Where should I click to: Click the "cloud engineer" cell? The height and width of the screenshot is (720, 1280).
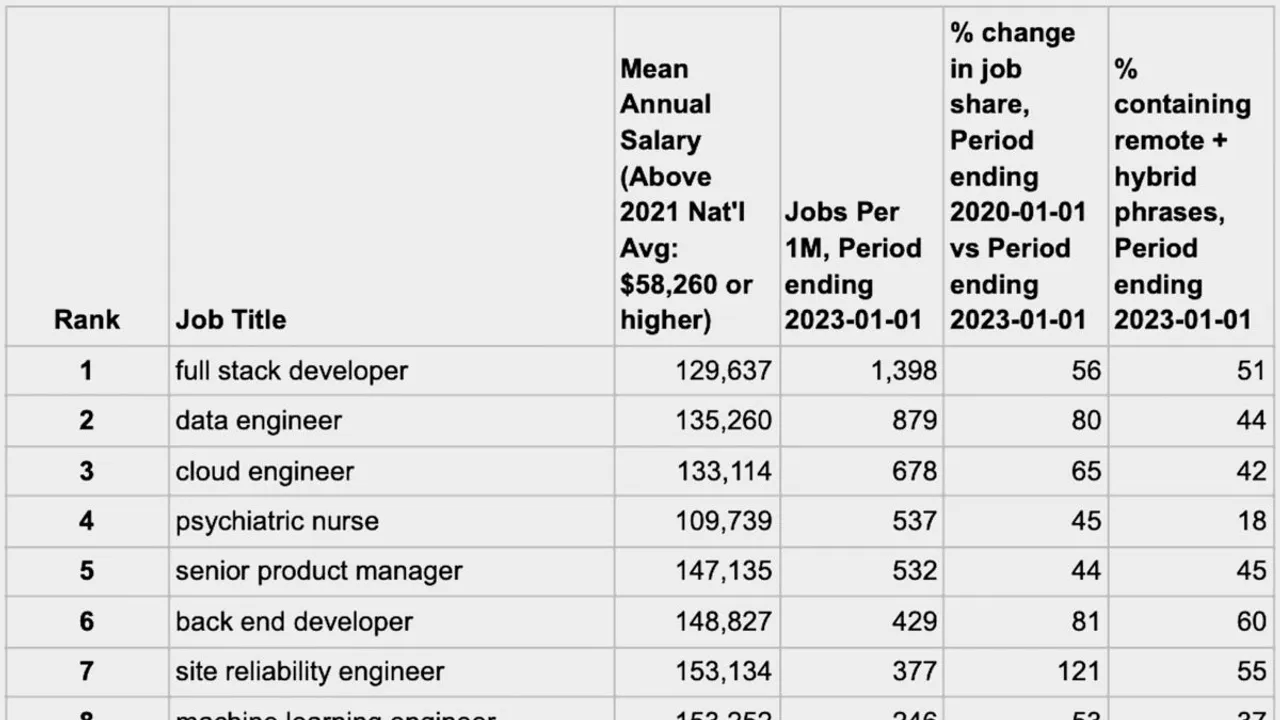(265, 471)
